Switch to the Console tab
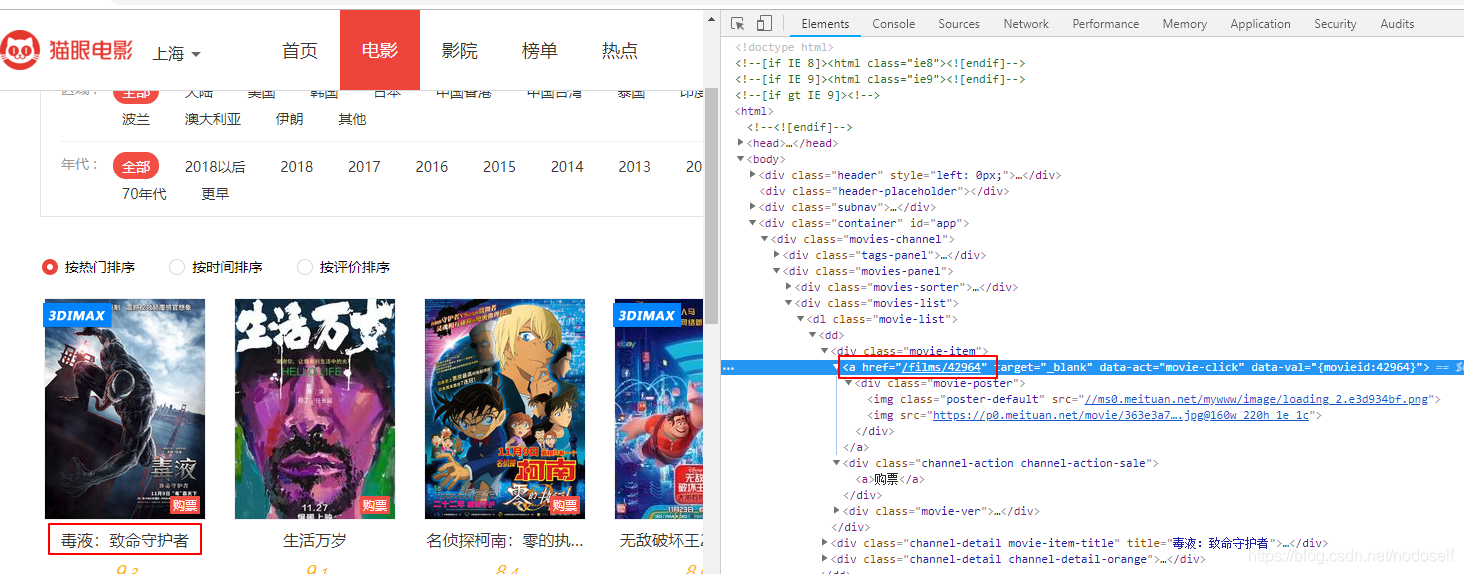The height and width of the screenshot is (574, 1464). coord(893,24)
